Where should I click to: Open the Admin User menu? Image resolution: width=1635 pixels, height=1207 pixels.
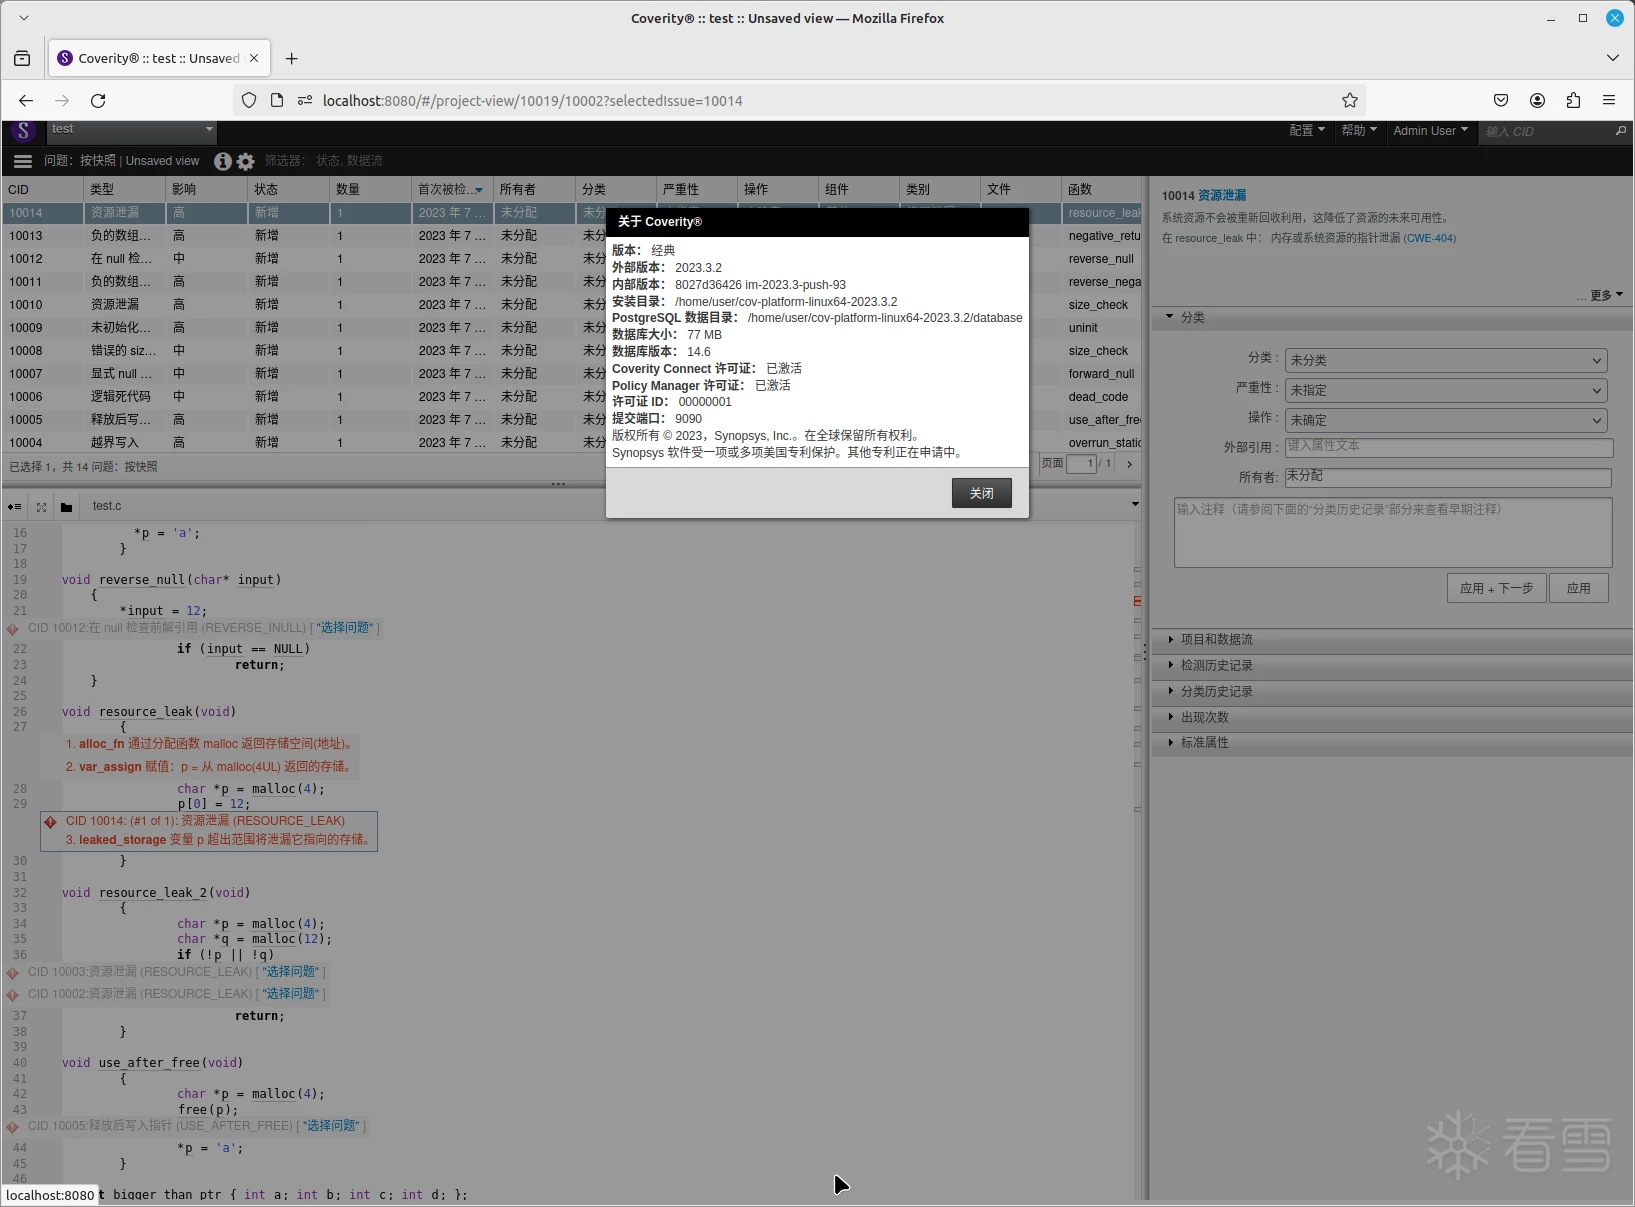1430,131
